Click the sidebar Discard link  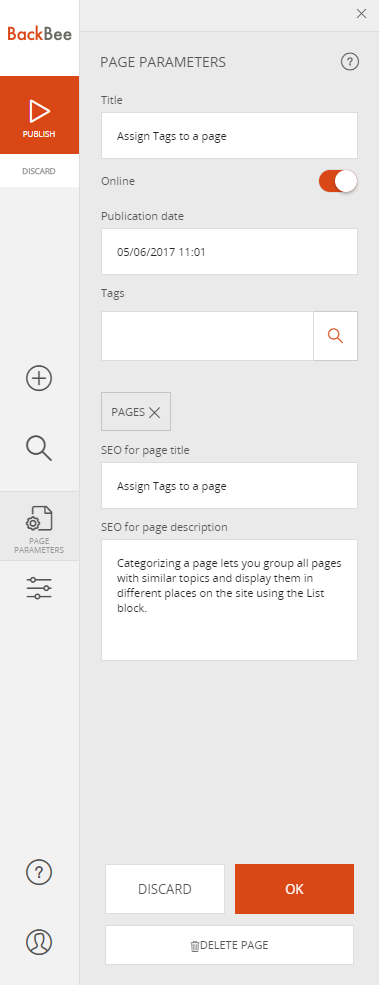[39, 171]
